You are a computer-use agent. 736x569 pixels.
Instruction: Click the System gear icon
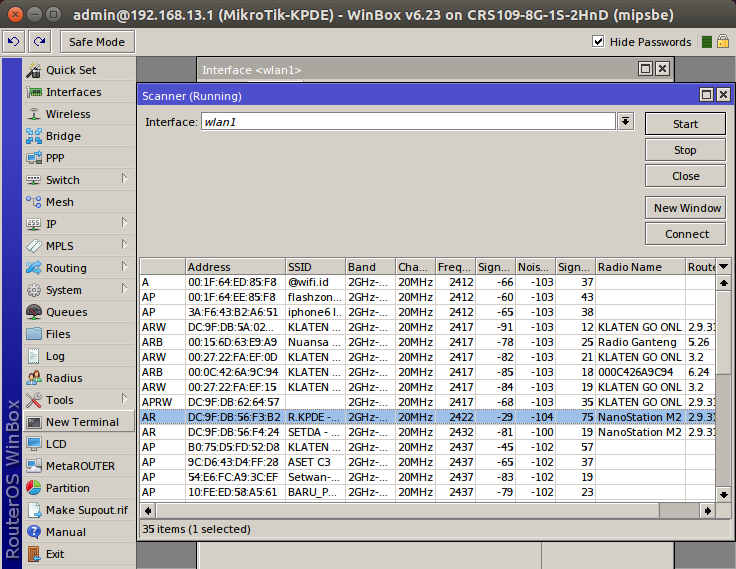(x=34, y=290)
